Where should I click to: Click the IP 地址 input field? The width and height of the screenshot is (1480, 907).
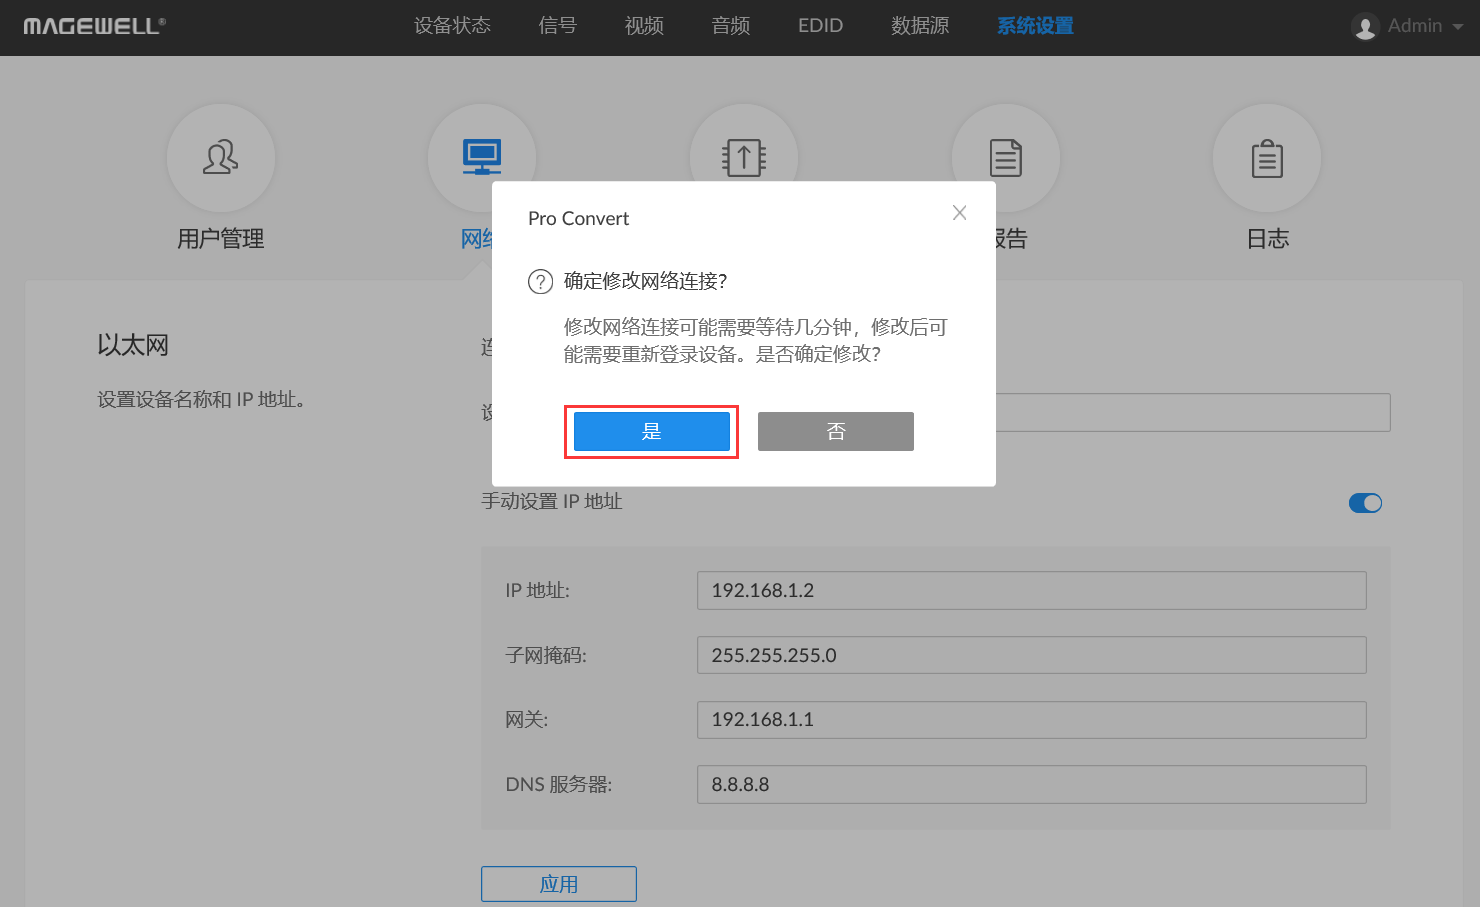(1031, 590)
